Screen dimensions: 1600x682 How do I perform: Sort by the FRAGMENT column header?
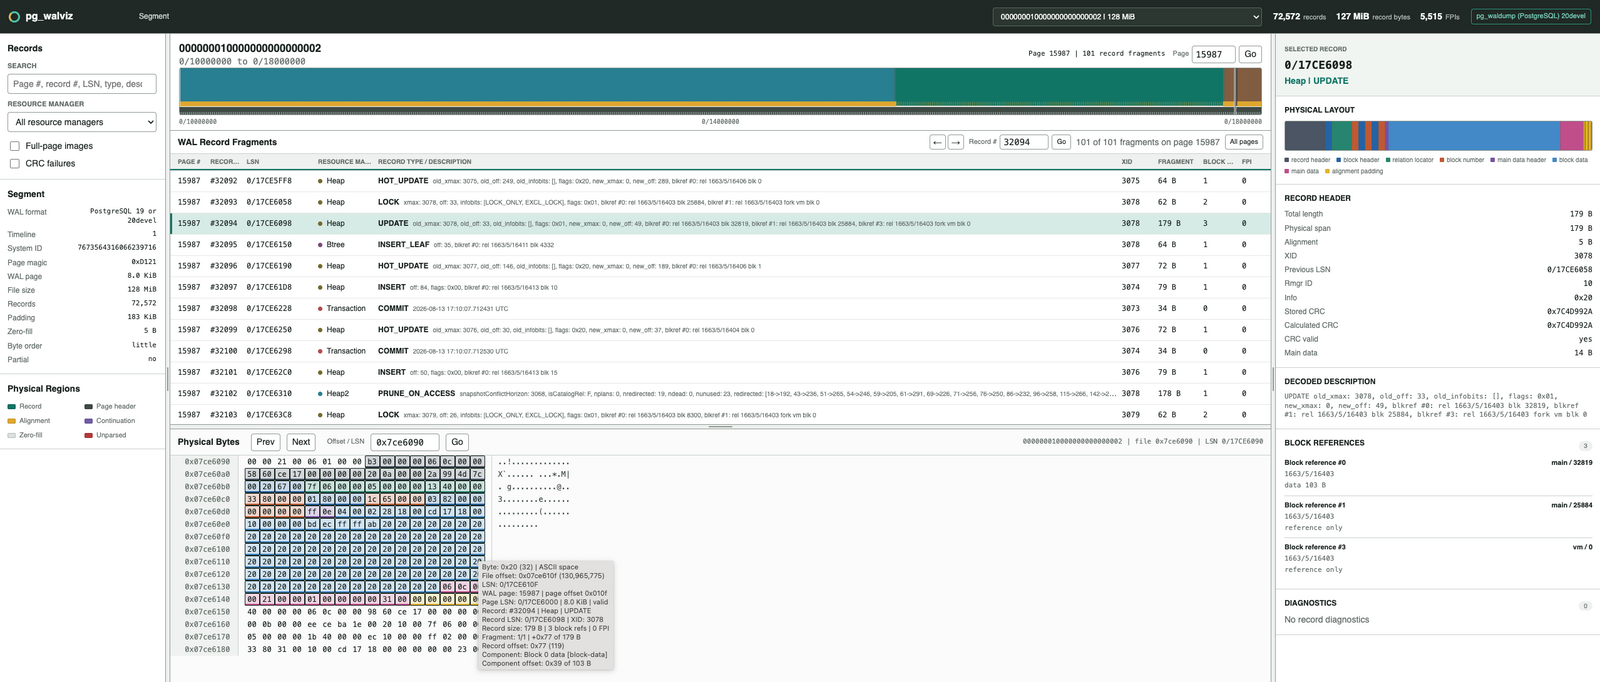pos(1175,161)
